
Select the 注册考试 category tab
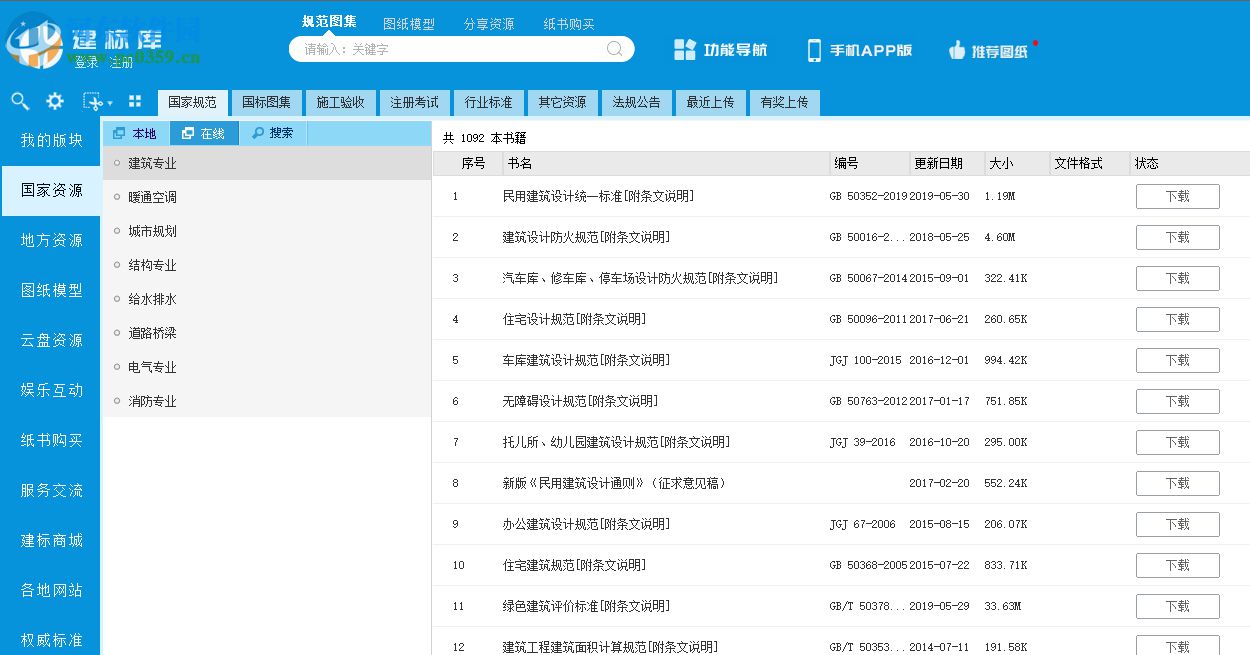pyautogui.click(x=414, y=102)
